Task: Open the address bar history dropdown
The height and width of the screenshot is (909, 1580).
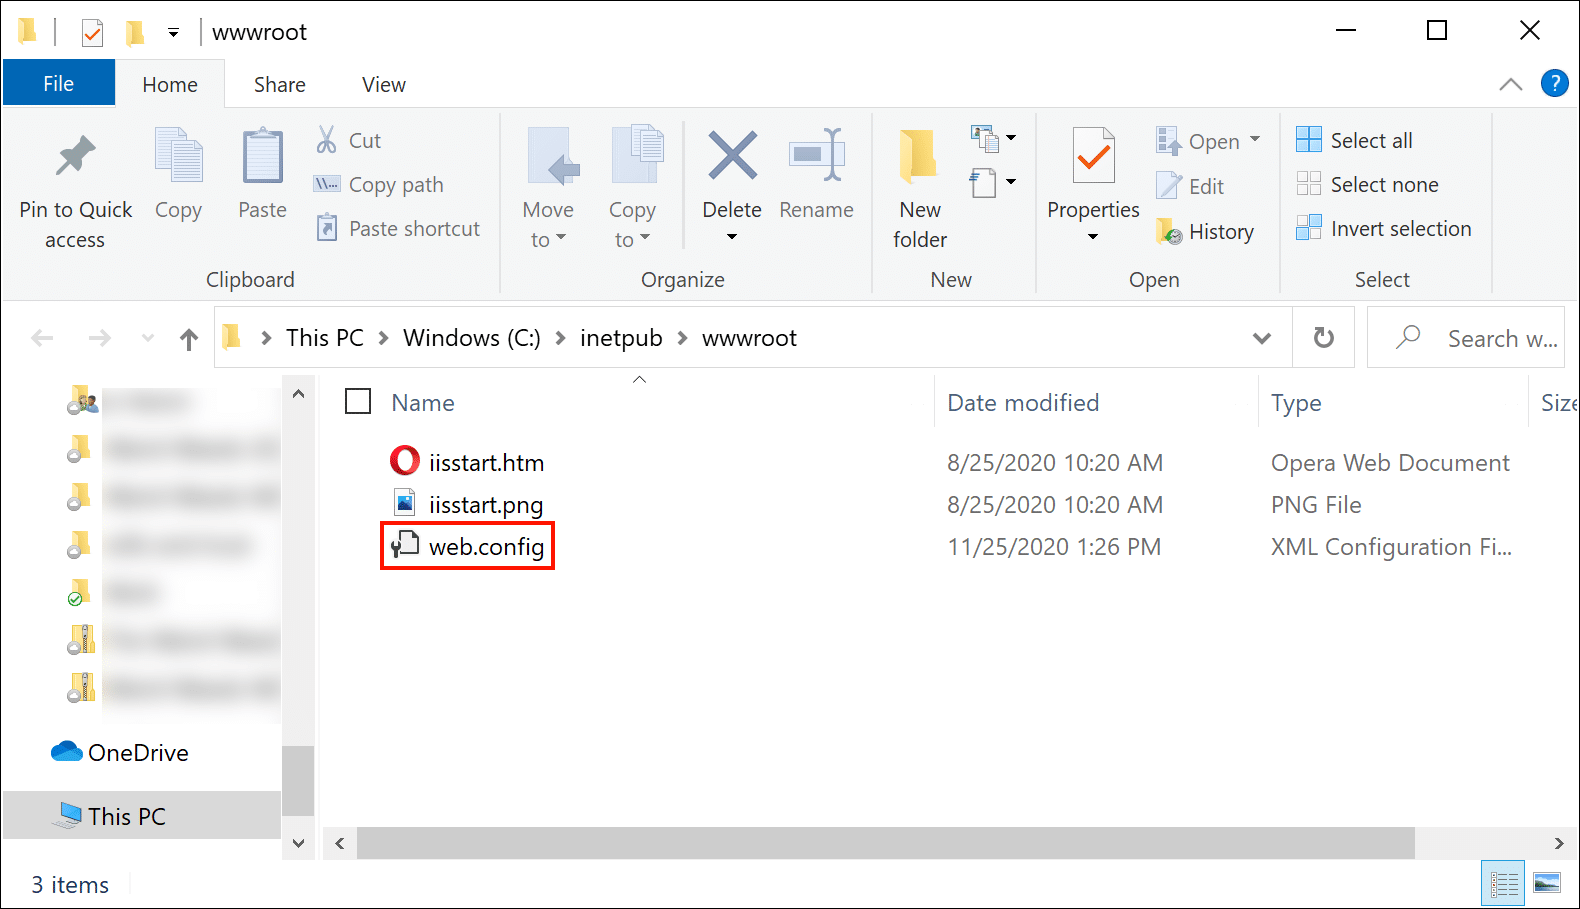Action: tap(1262, 338)
